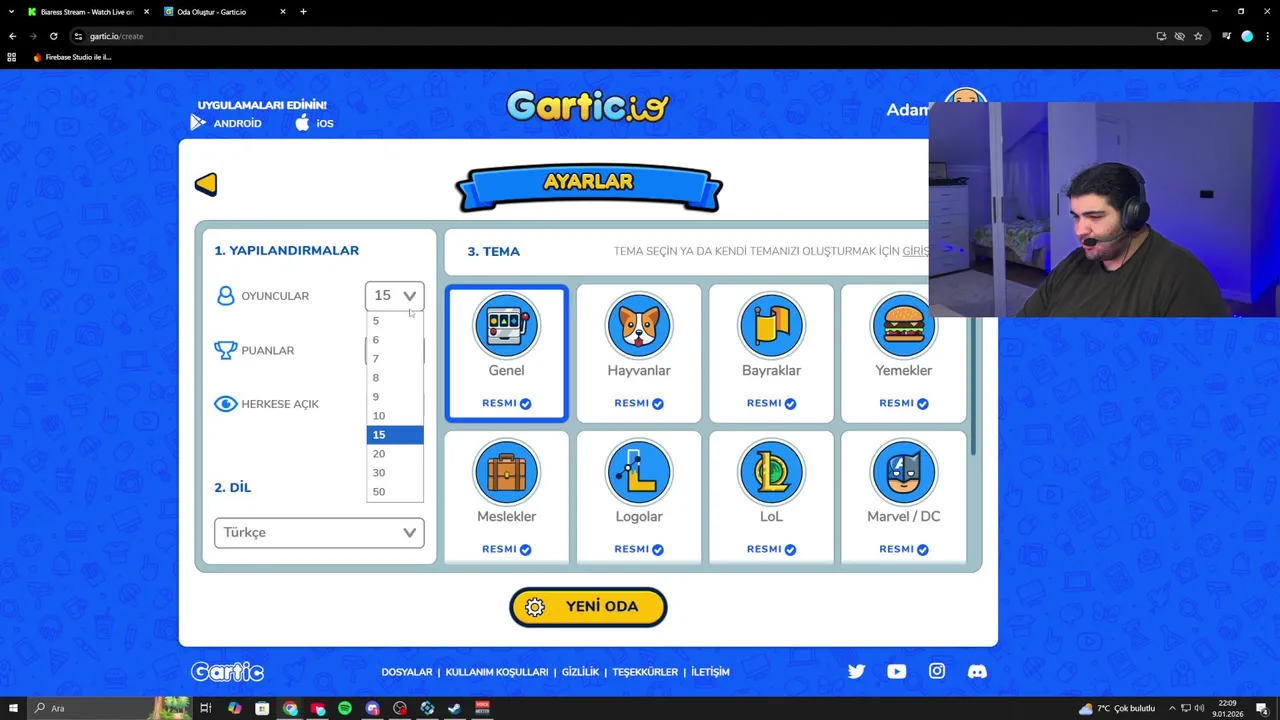This screenshot has width=1280, height=720.
Task: Open the Türkçe language dropdown
Action: pyautogui.click(x=319, y=533)
